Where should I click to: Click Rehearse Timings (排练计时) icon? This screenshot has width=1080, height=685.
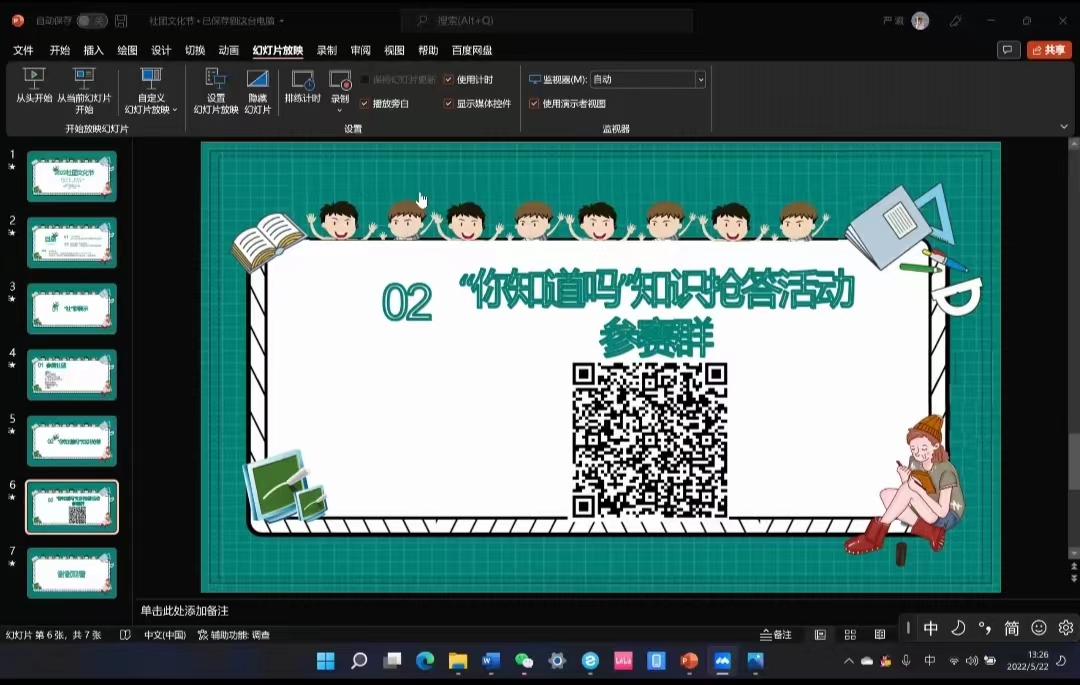point(302,85)
